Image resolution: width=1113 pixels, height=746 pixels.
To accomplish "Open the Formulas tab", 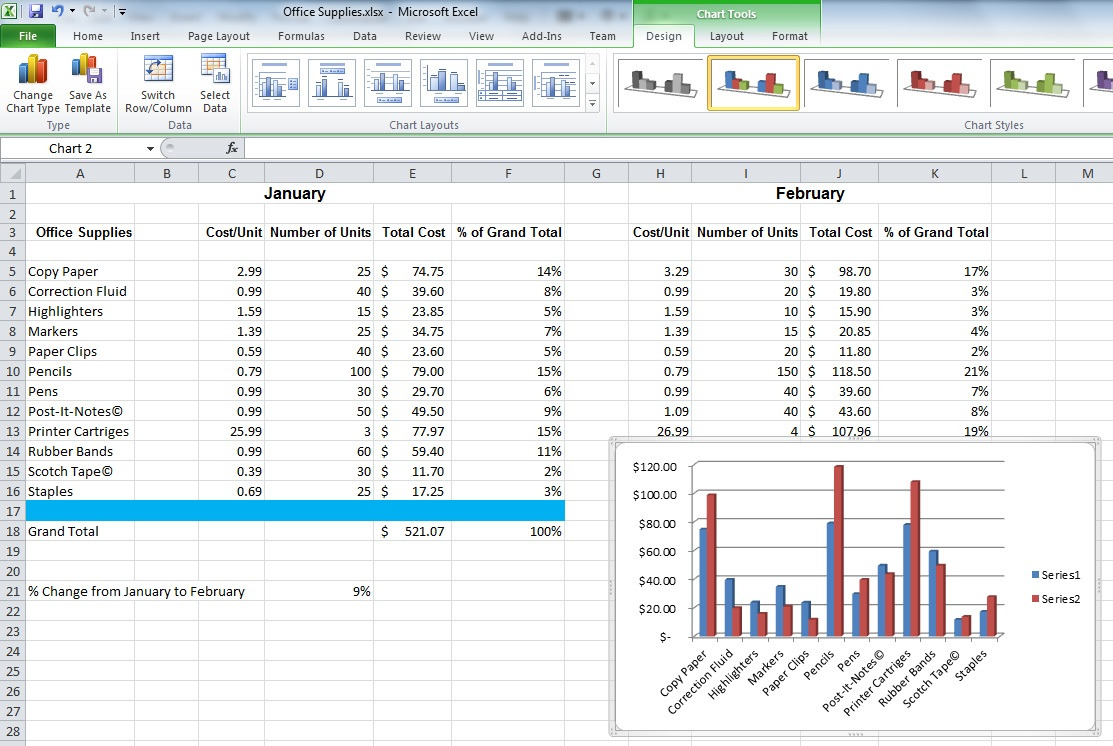I will (x=301, y=36).
